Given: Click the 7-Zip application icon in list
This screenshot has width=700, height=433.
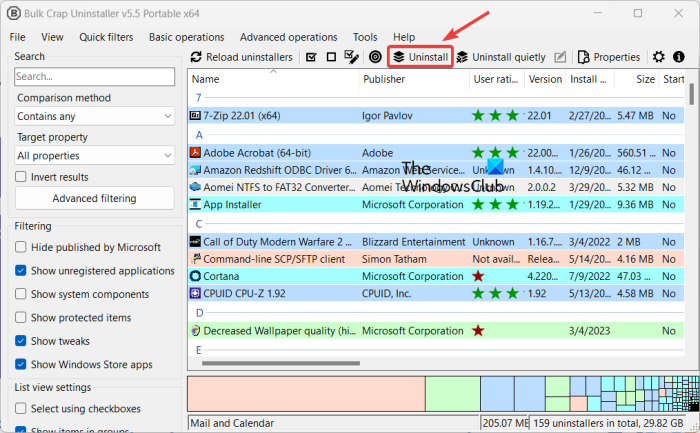Looking at the screenshot, I should (x=195, y=116).
